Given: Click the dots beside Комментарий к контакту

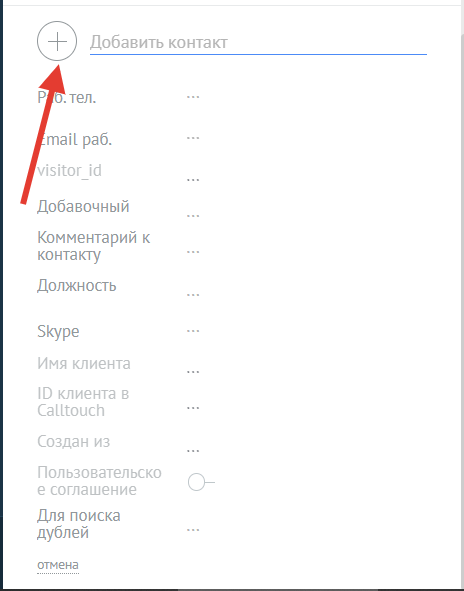Looking at the screenshot, I should pos(193,251).
